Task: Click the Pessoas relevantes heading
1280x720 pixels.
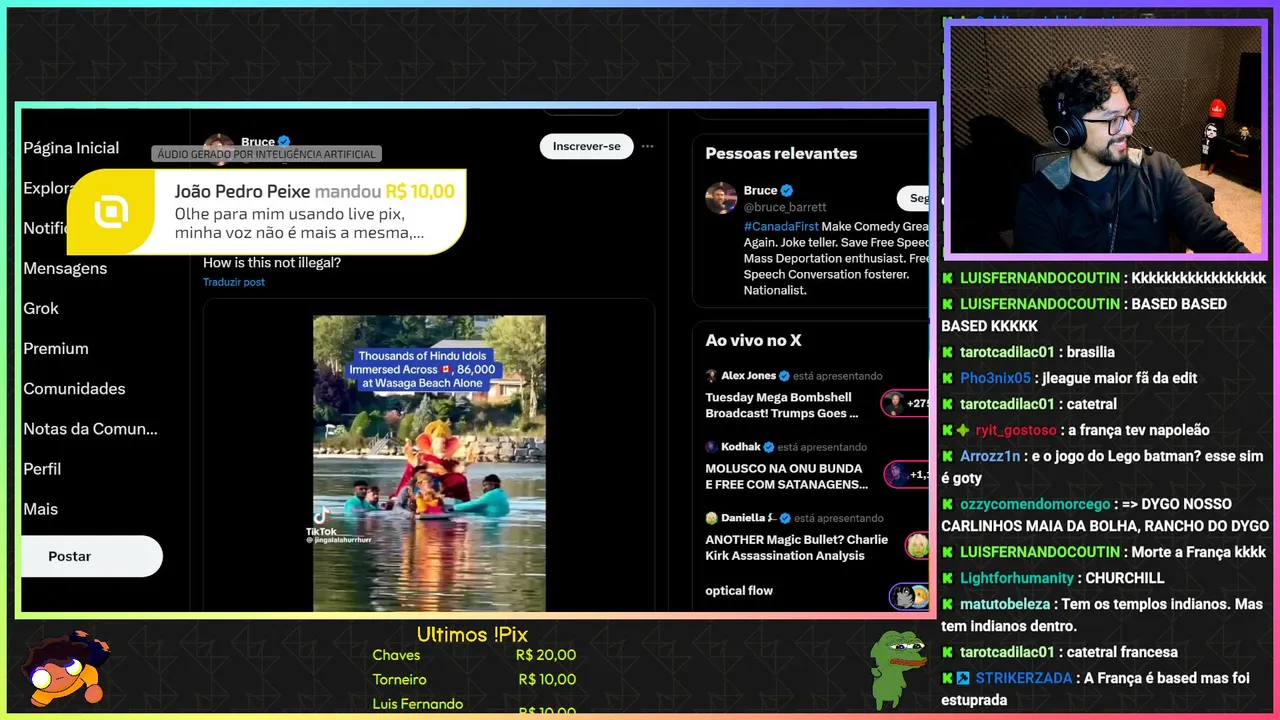Action: coord(781,153)
